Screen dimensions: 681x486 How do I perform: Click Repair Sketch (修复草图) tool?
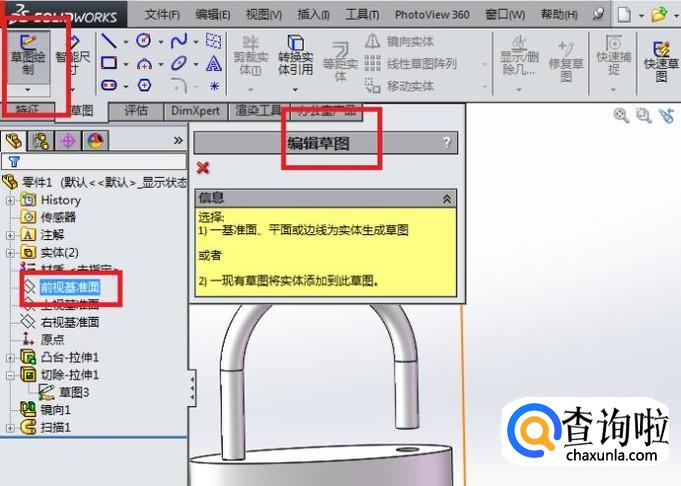[566, 61]
